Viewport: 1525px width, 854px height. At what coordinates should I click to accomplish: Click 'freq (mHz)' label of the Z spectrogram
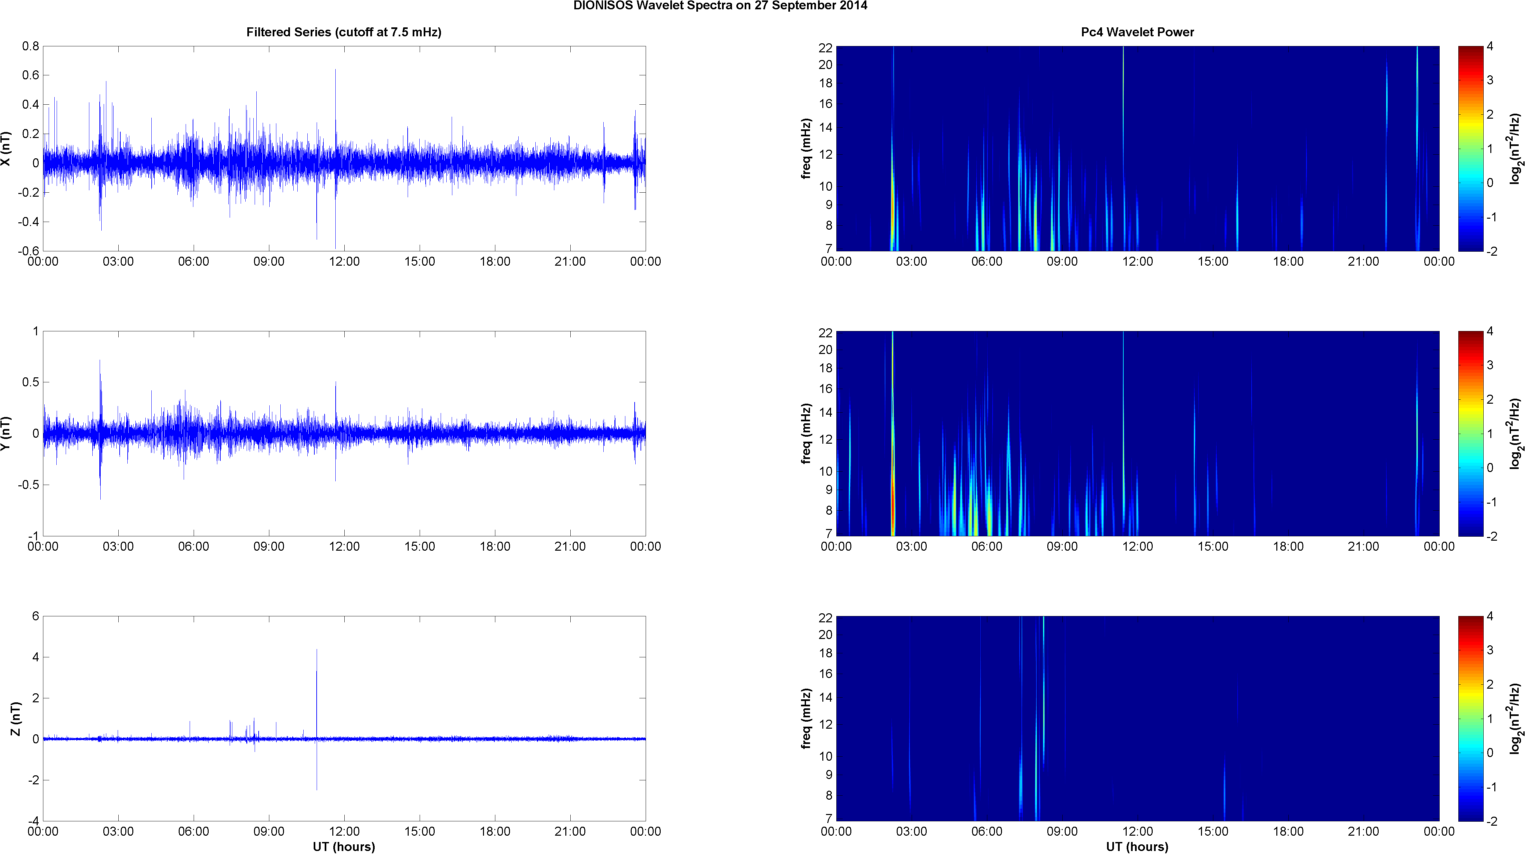coord(806,718)
